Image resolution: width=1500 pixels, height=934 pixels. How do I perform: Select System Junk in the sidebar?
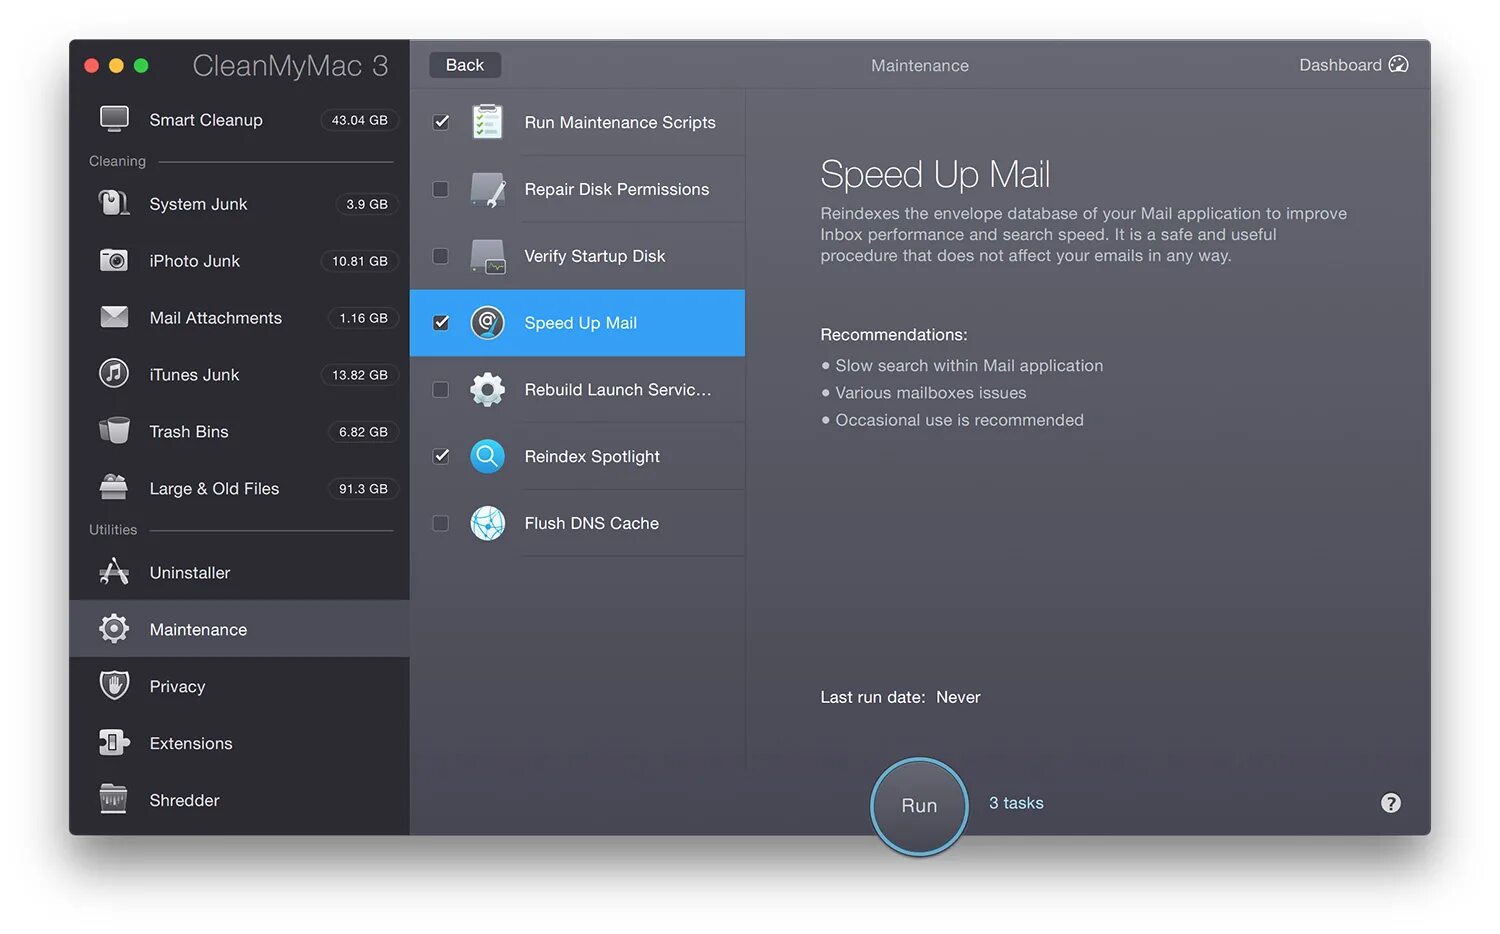coord(239,203)
